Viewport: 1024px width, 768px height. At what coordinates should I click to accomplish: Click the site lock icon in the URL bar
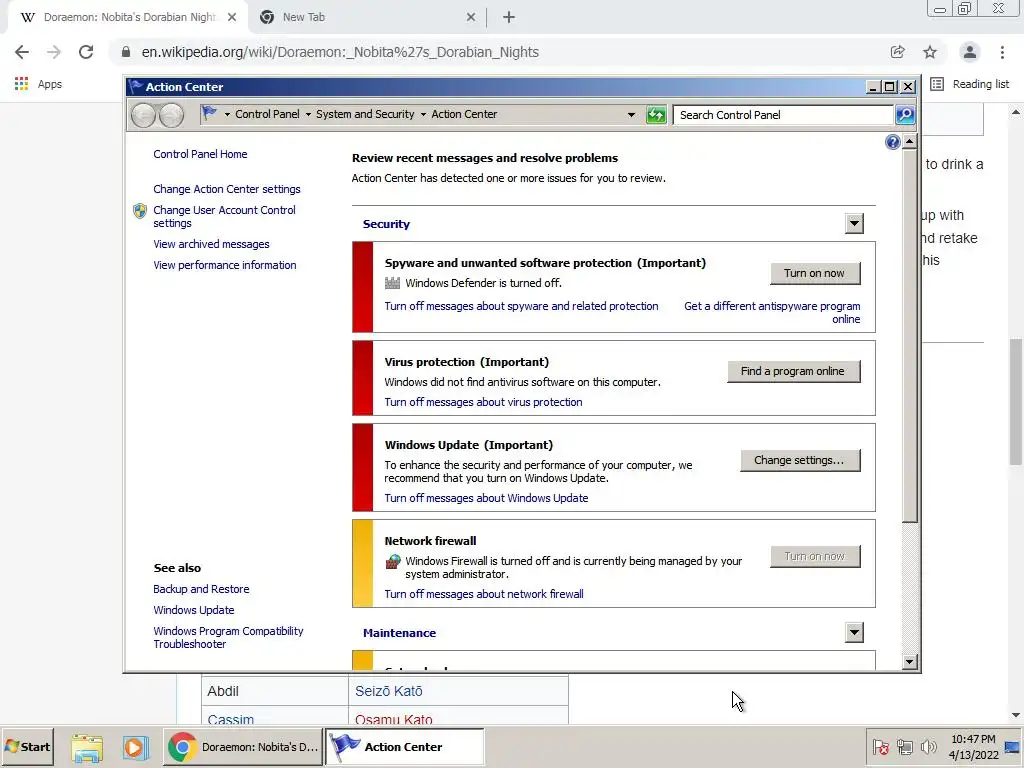click(x=126, y=52)
